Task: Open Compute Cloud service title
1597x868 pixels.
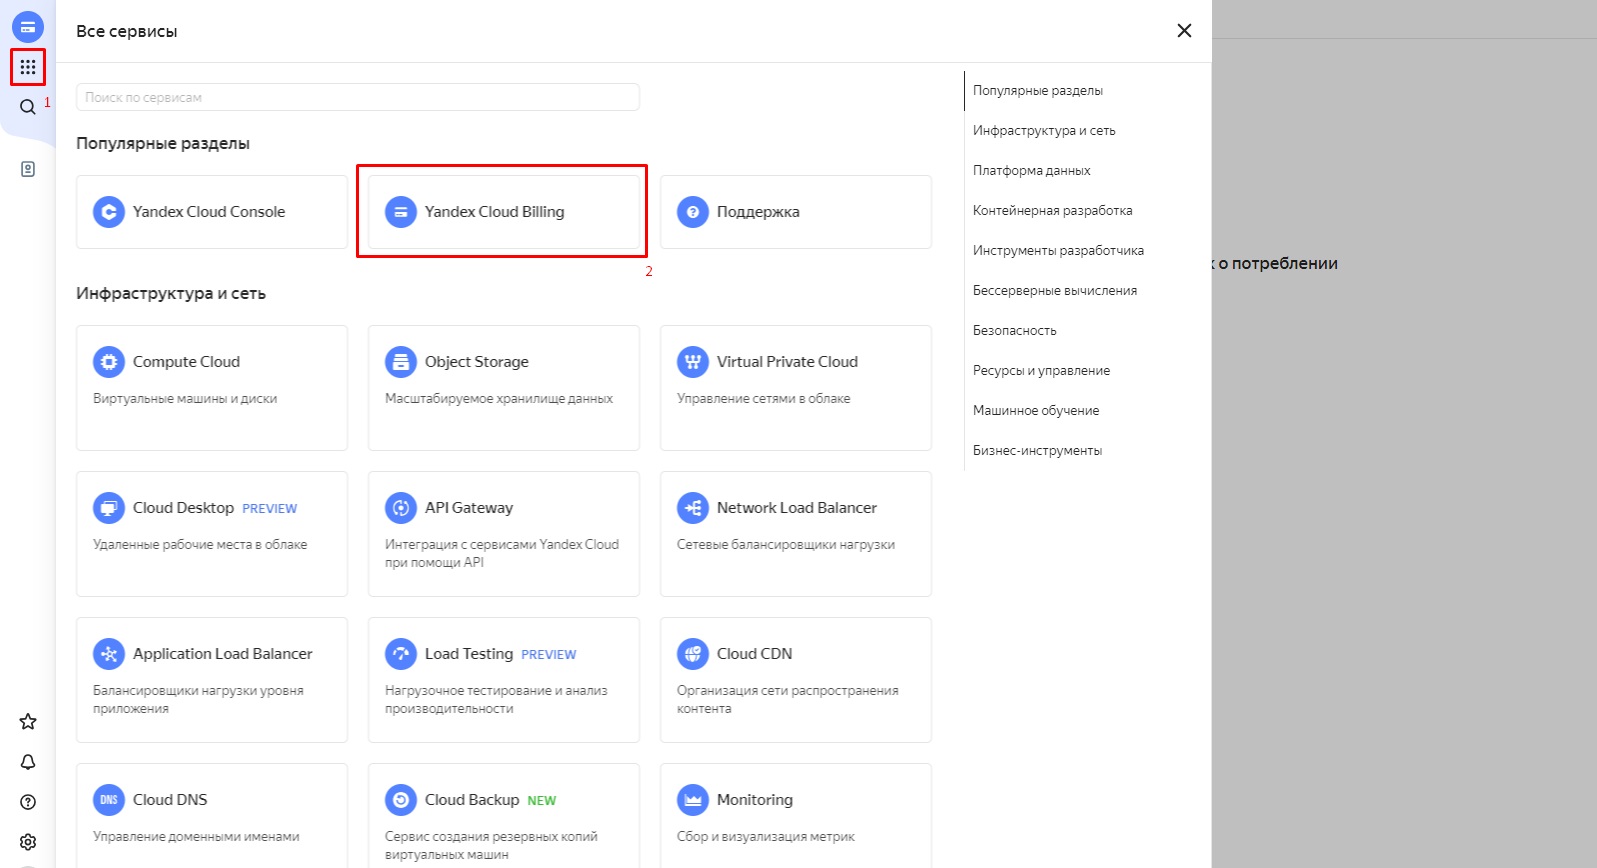Action: coord(186,362)
